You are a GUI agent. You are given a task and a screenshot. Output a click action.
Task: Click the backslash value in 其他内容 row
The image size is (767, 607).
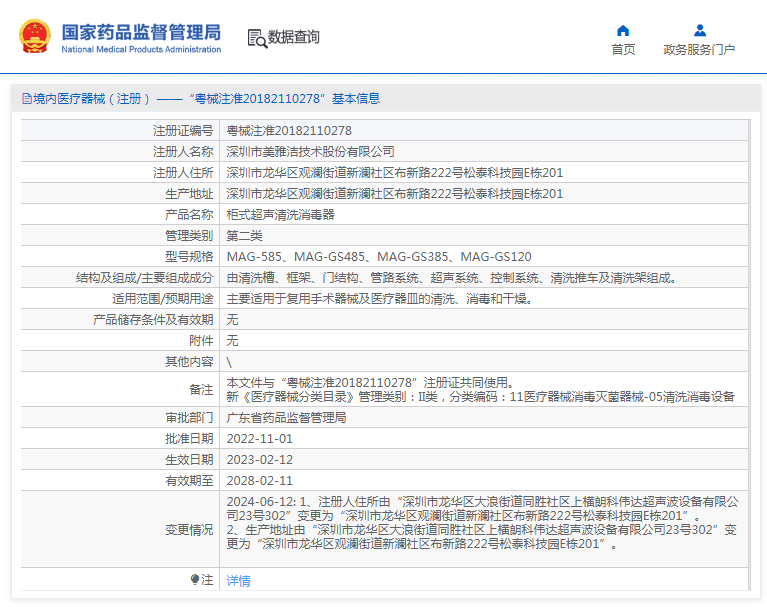coord(229,362)
